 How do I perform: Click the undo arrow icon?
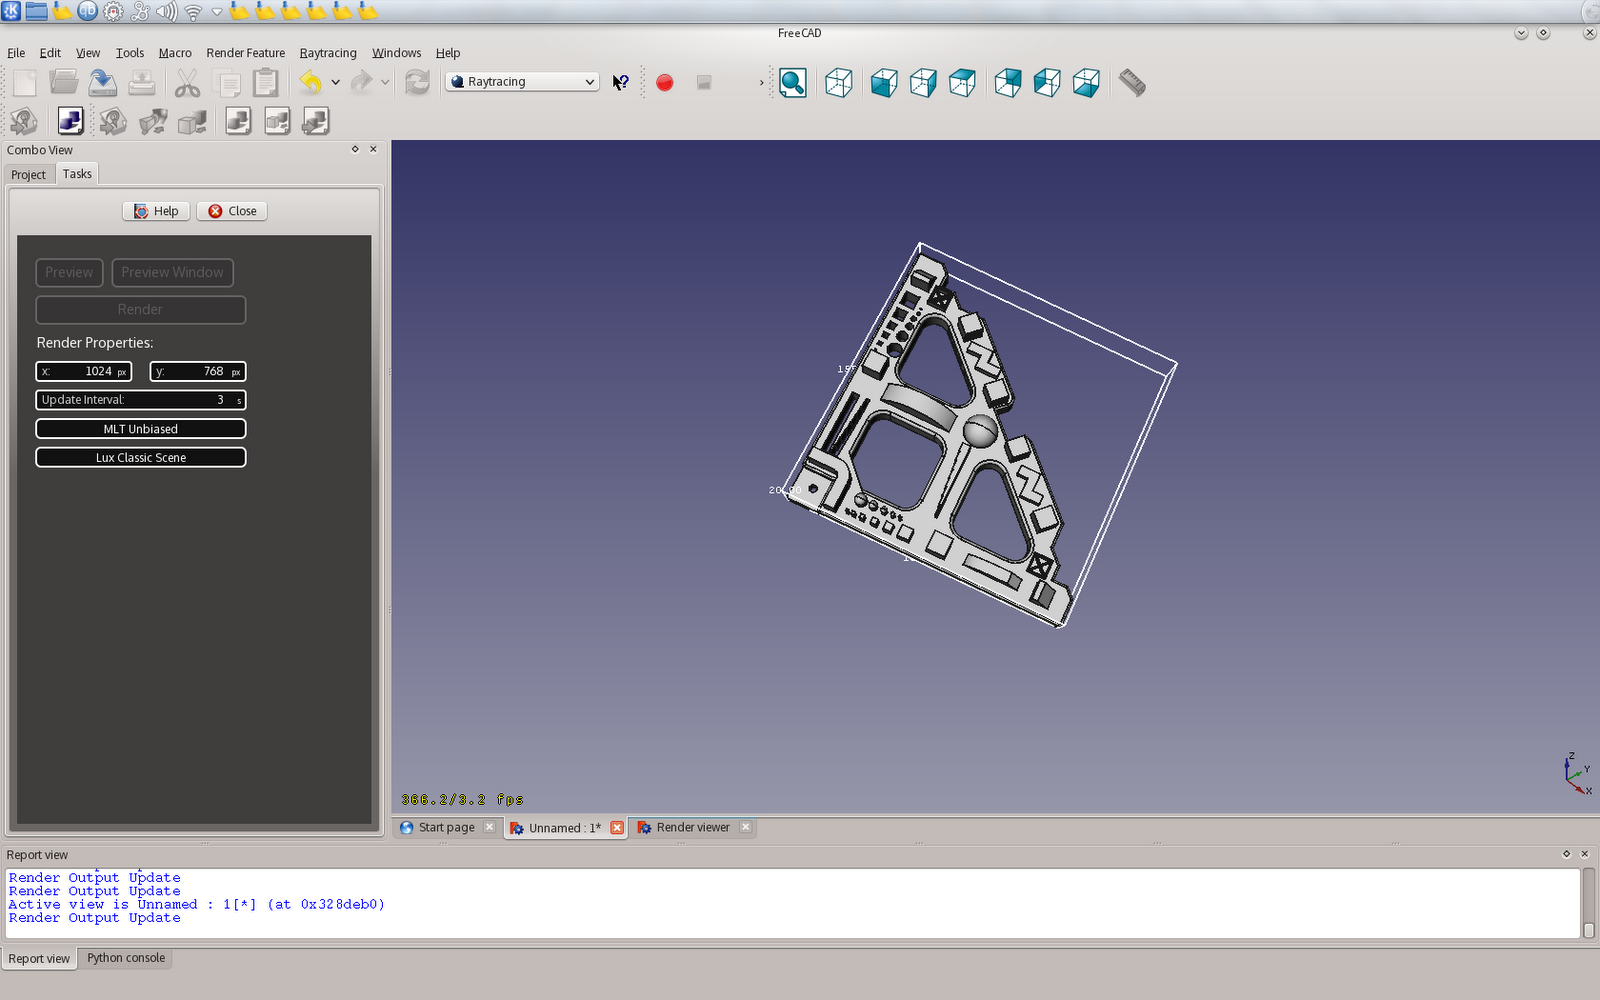coord(311,83)
